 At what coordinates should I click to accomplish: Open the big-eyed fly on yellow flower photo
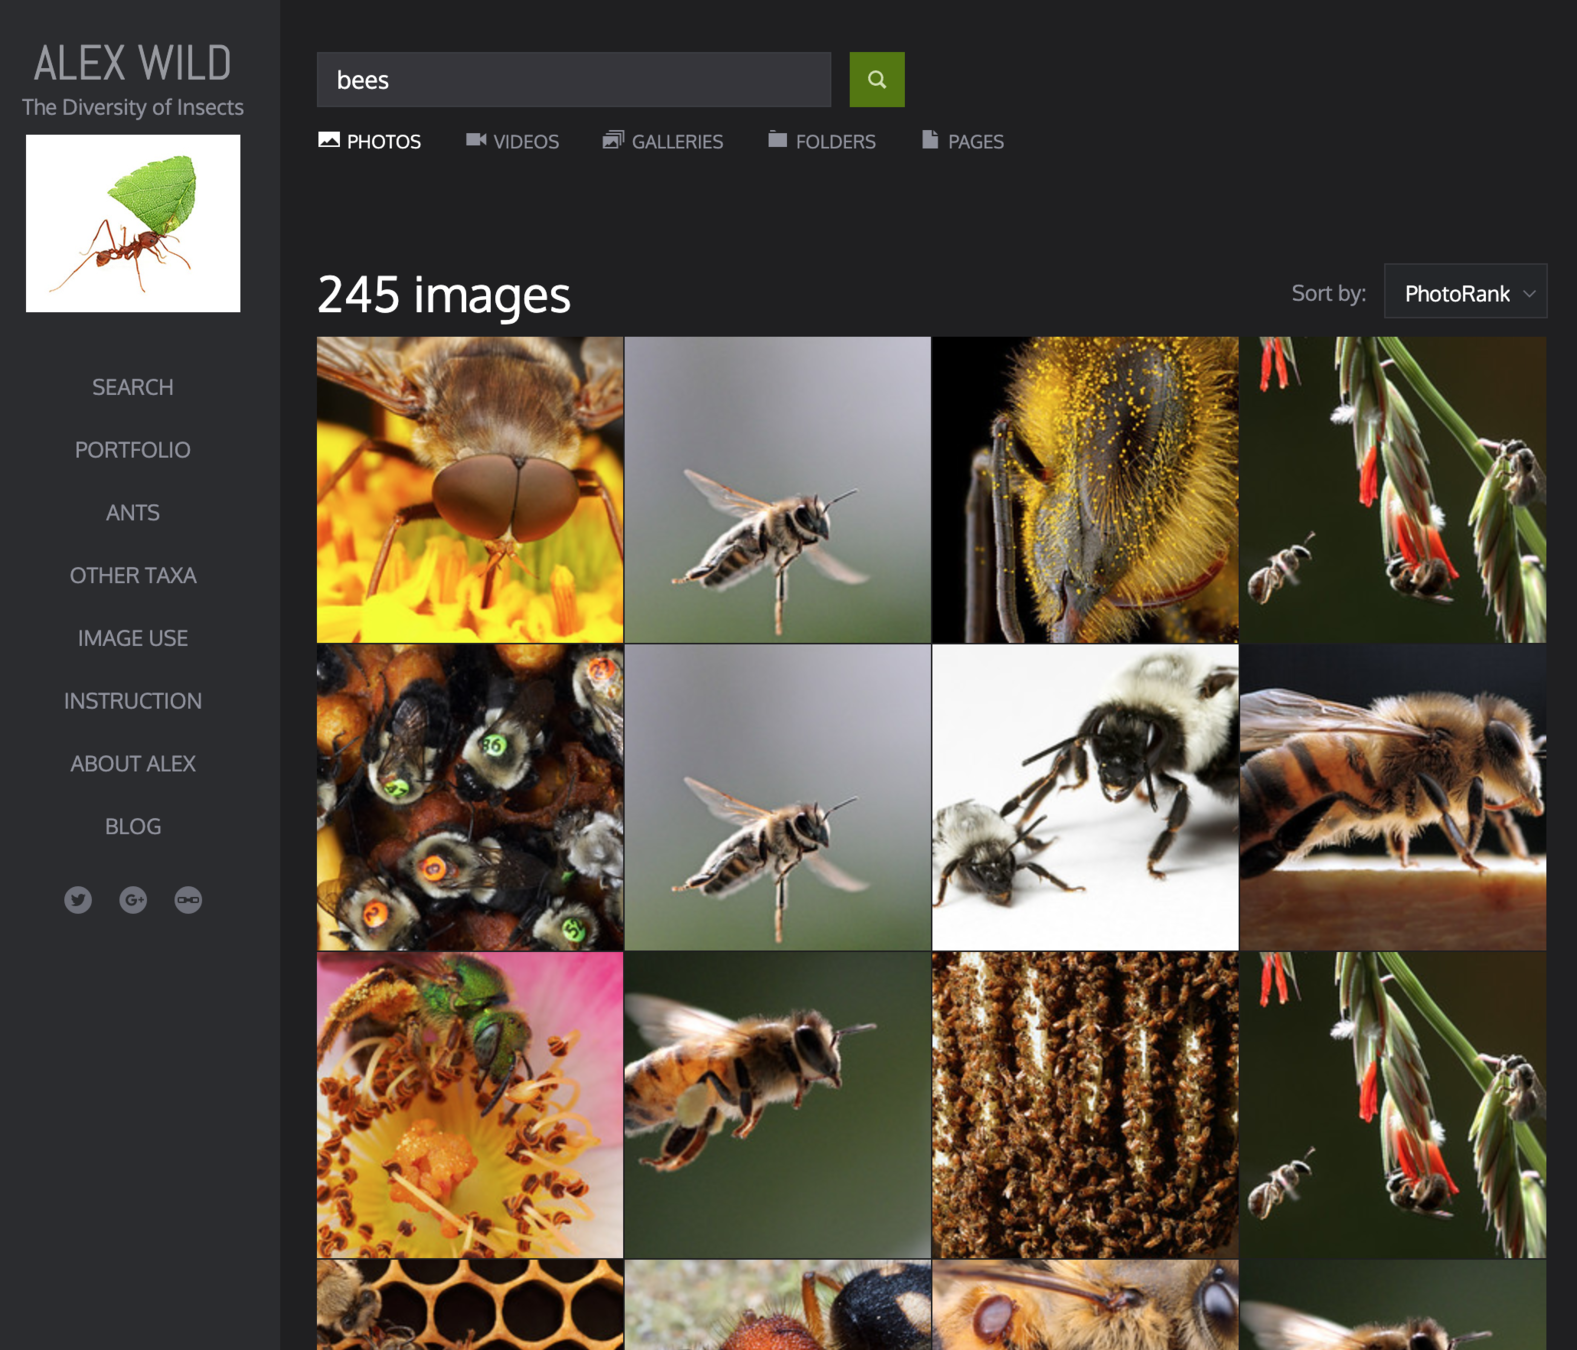pyautogui.click(x=470, y=490)
